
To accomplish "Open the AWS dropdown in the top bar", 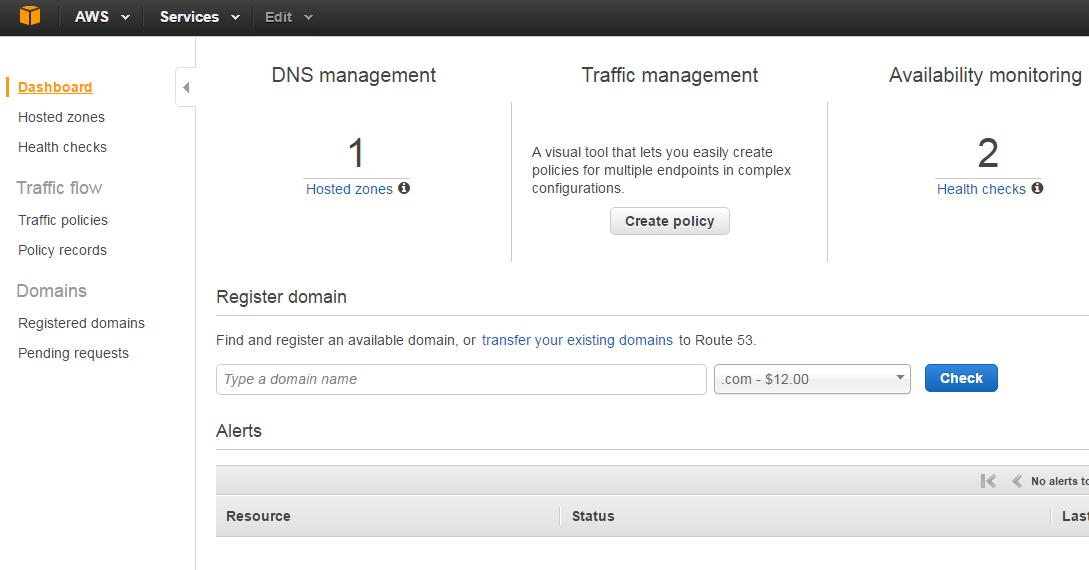I will click(x=103, y=17).
